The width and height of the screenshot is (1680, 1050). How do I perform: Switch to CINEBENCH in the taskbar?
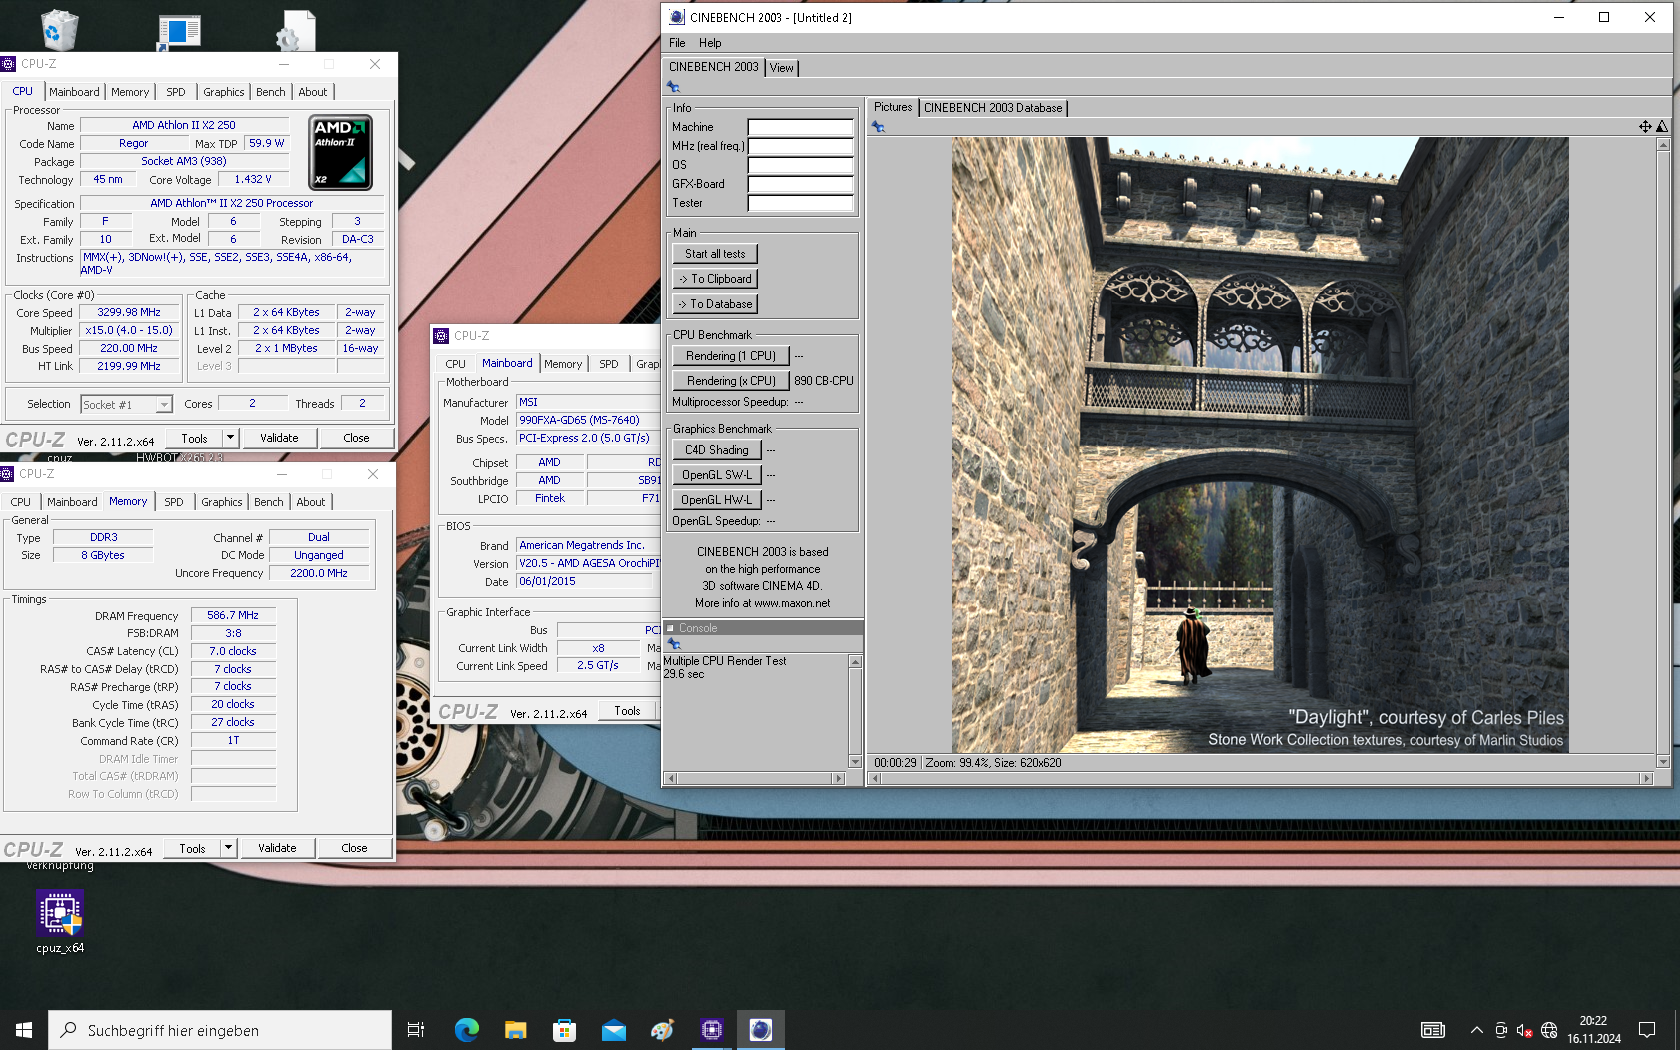761,1030
